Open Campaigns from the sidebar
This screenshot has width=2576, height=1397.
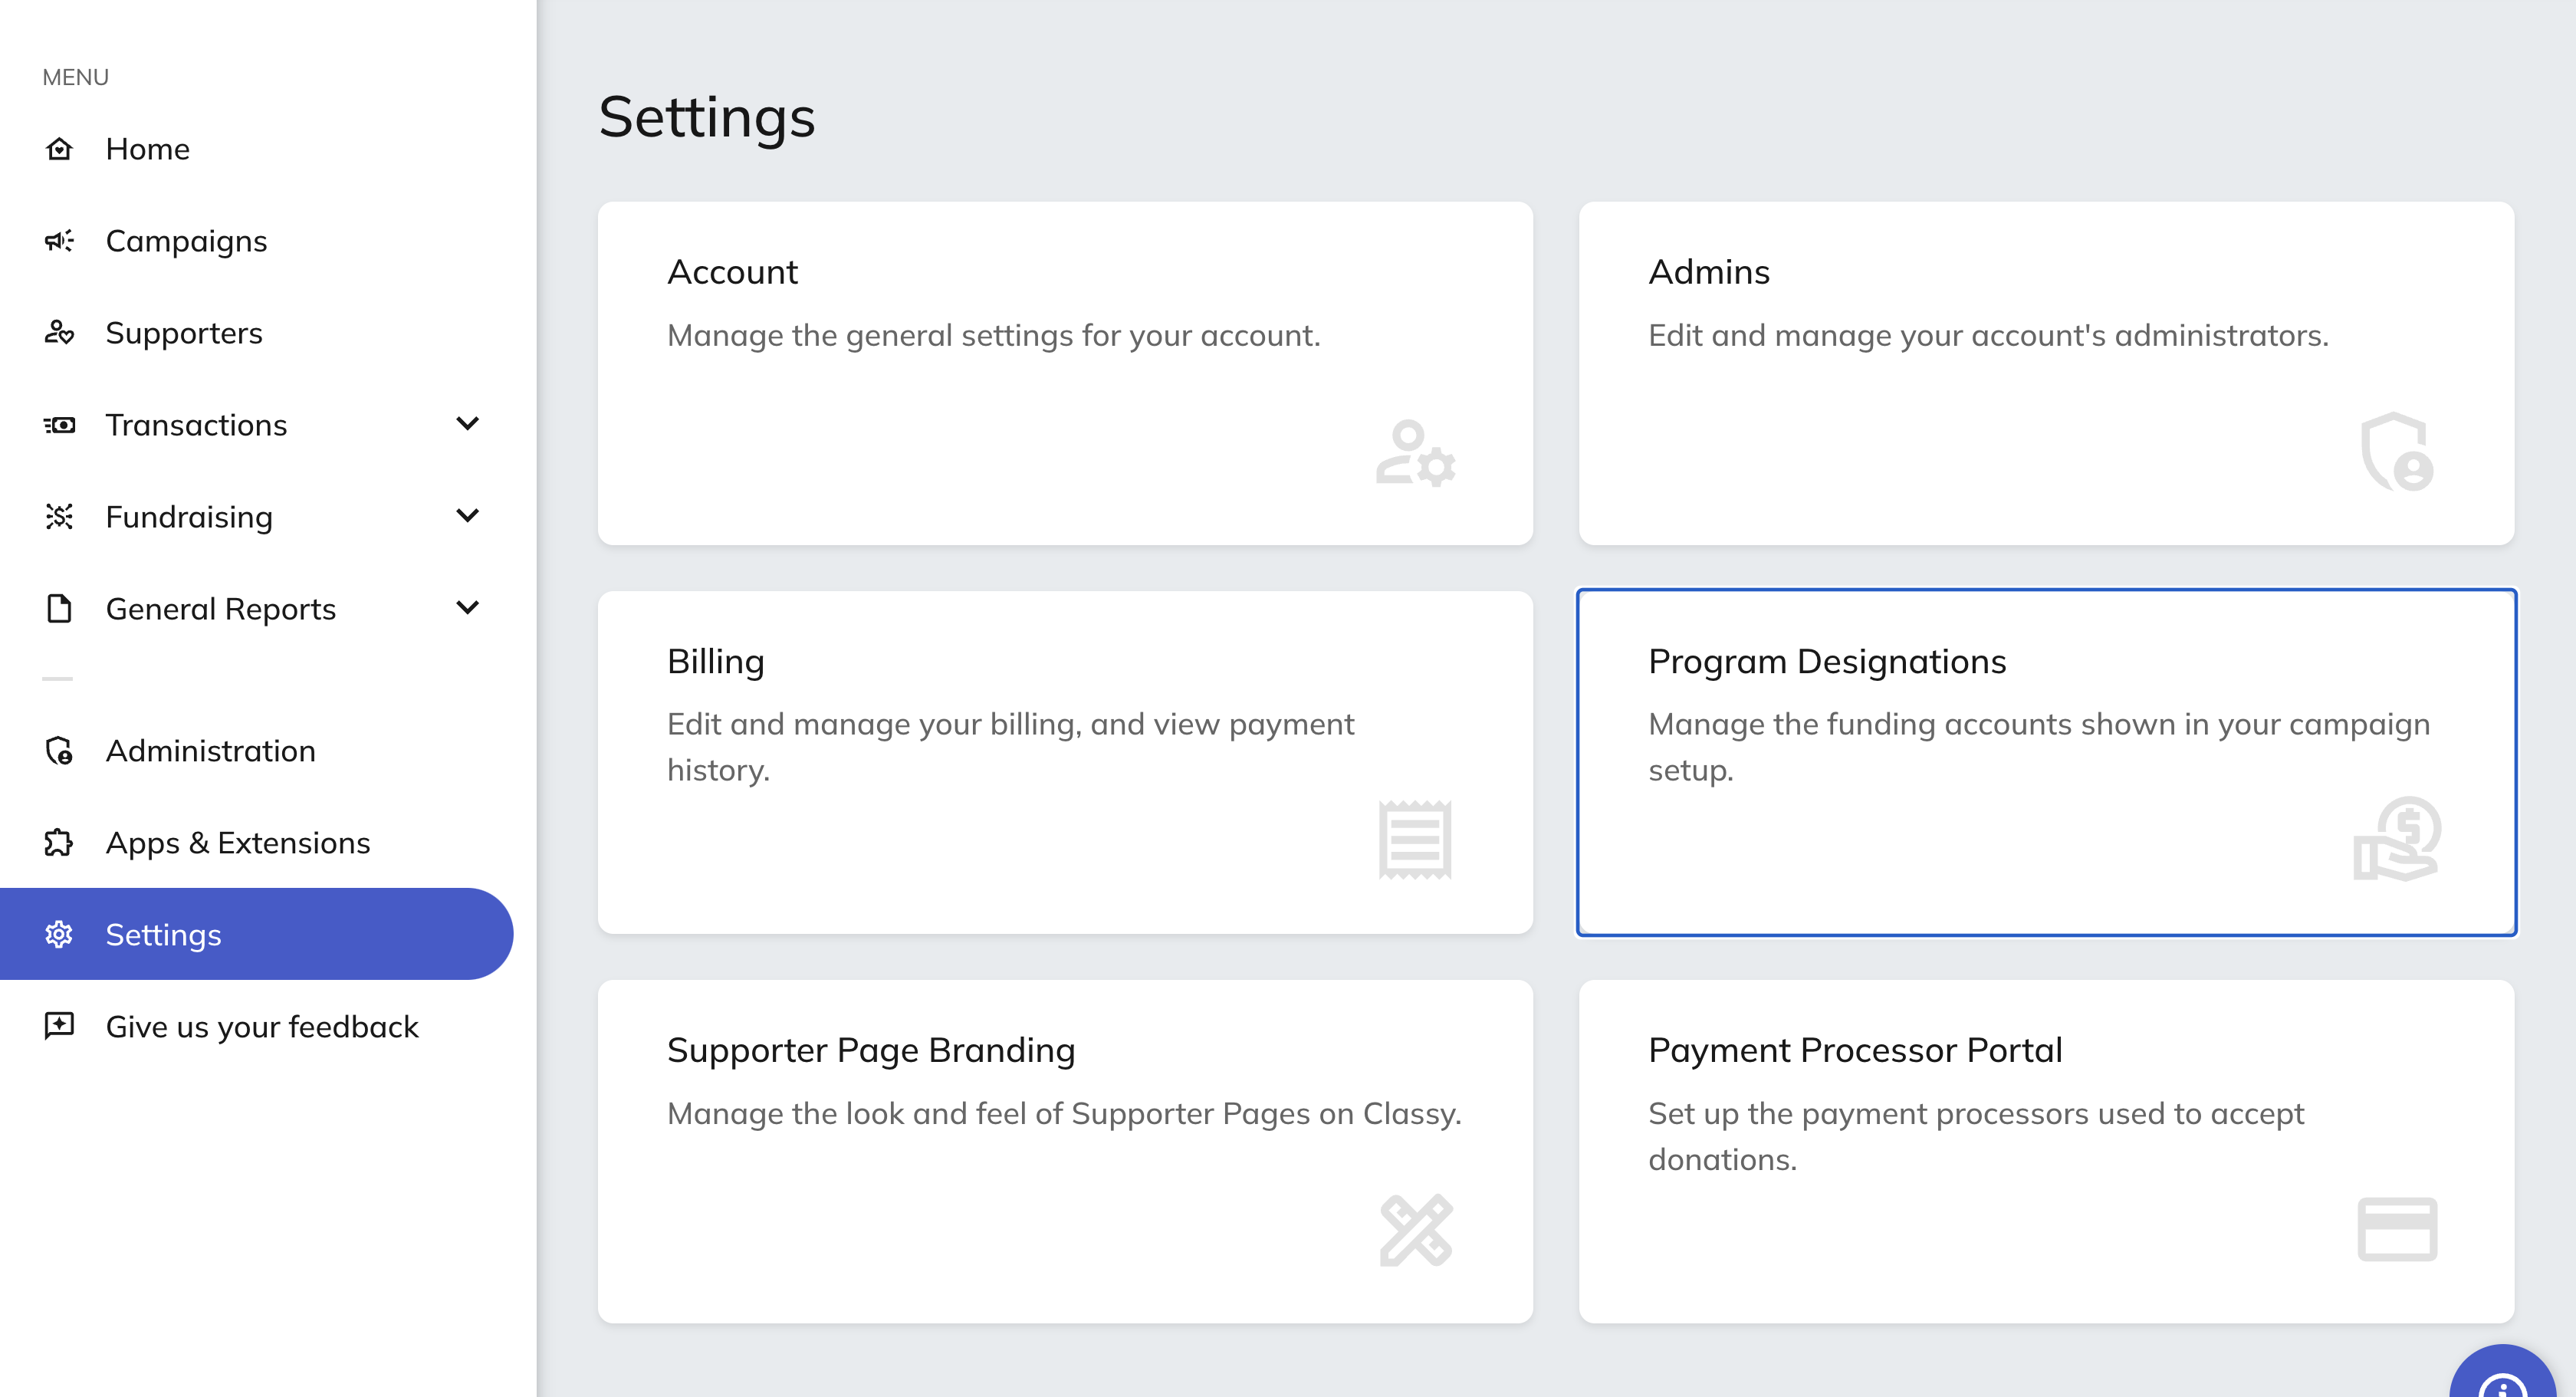click(x=186, y=242)
